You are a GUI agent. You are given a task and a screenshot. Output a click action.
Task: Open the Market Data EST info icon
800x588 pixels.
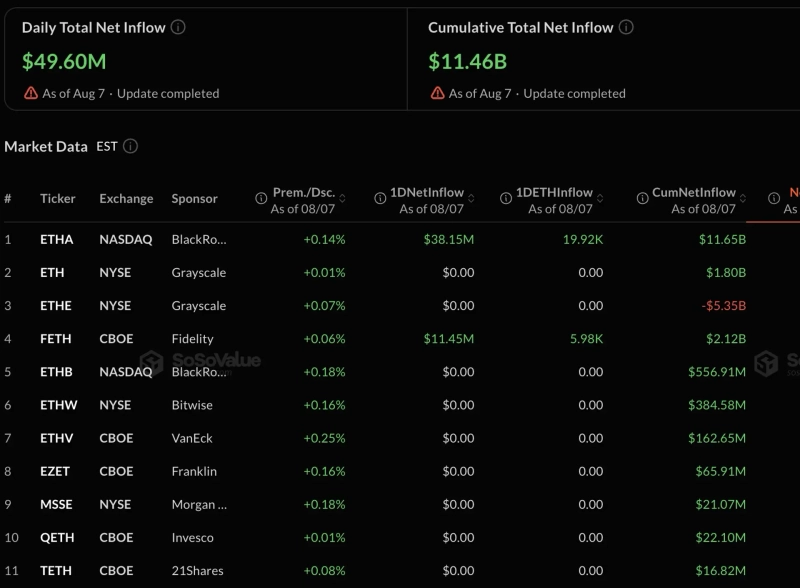click(131, 146)
